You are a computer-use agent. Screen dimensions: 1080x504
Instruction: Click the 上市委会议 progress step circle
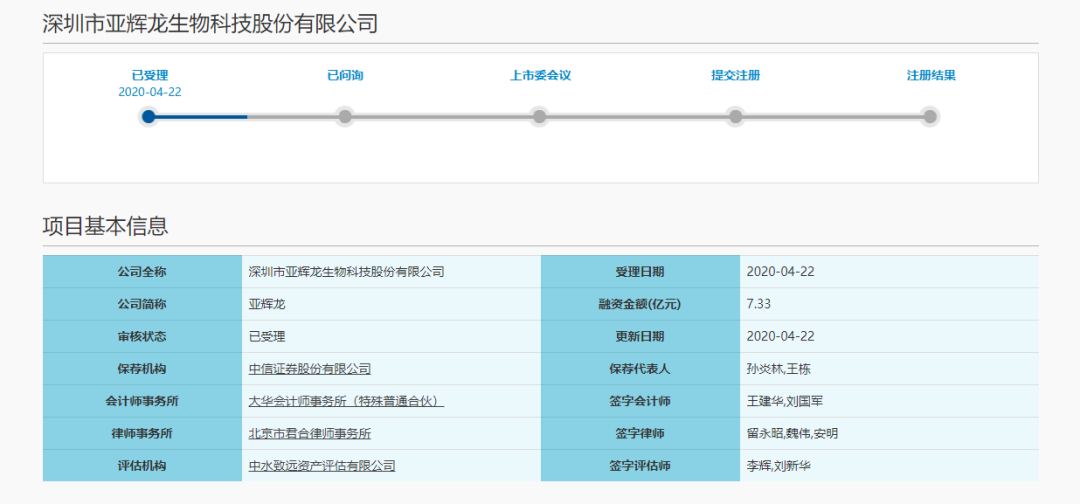click(x=540, y=116)
